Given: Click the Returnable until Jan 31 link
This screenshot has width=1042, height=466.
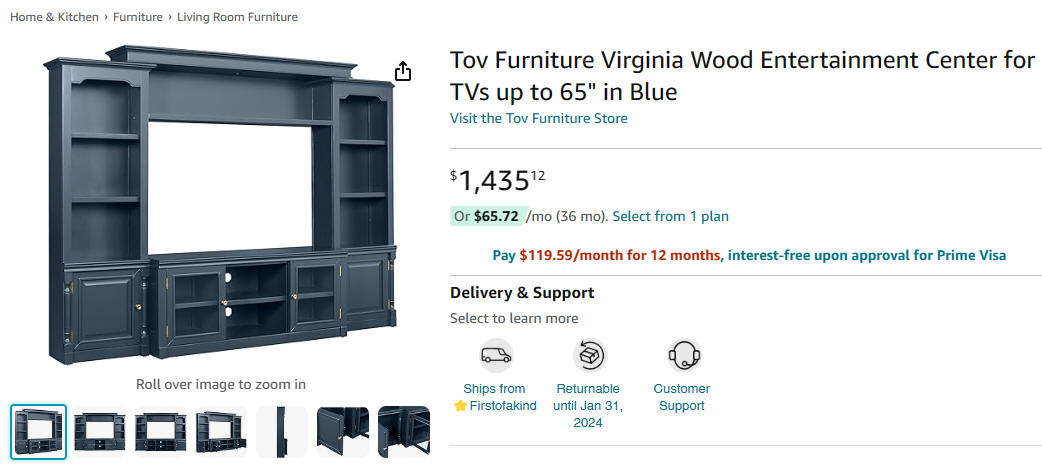Looking at the screenshot, I should pos(588,406).
